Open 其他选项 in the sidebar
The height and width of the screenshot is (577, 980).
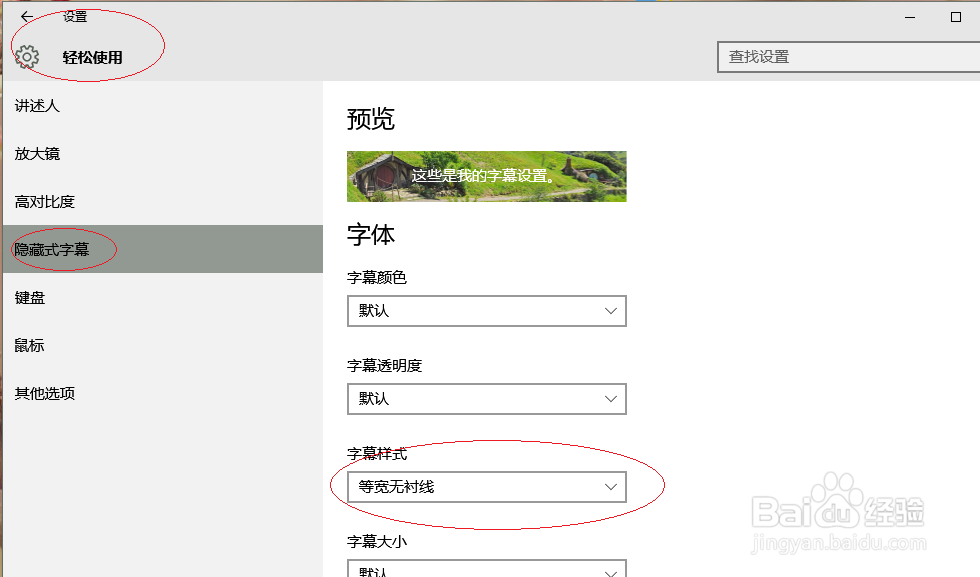click(x=162, y=393)
